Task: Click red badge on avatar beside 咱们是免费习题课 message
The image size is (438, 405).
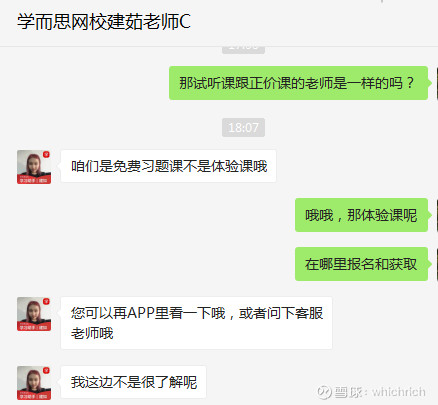Action: 46,154
